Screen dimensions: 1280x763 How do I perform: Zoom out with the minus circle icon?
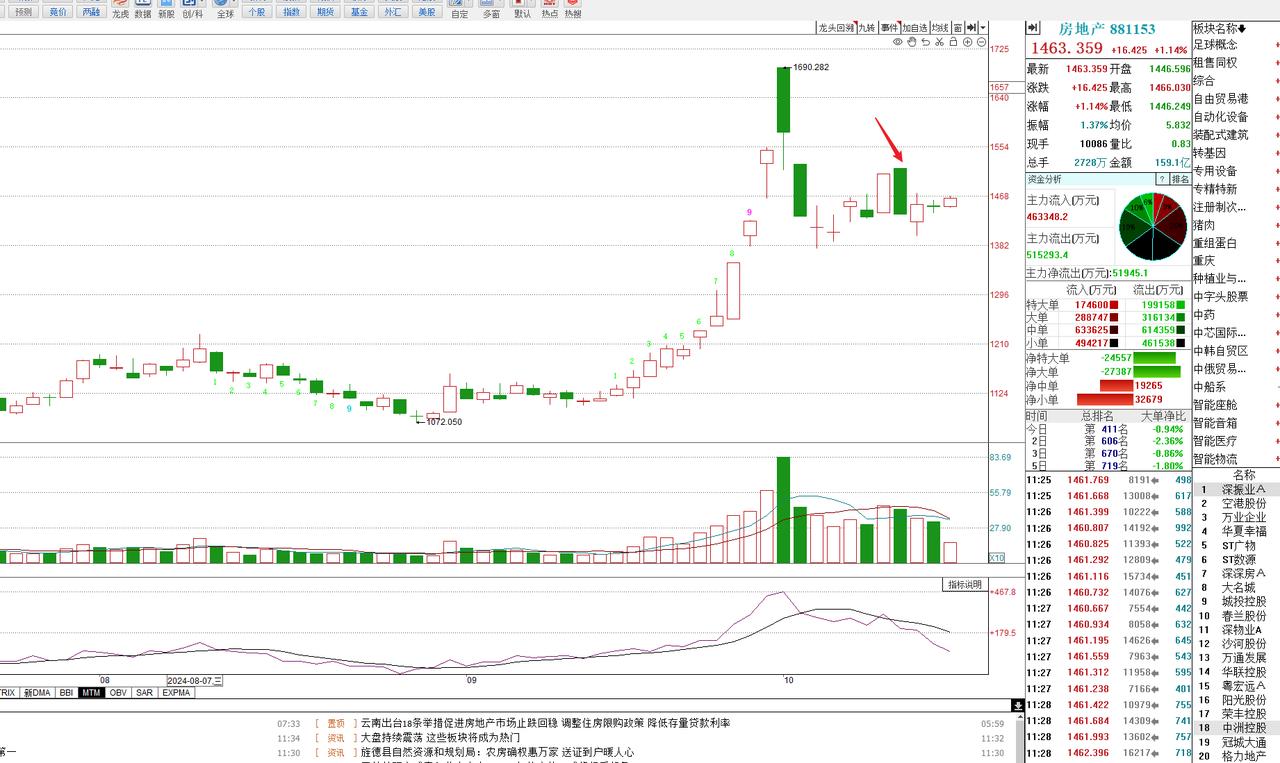pos(981,42)
